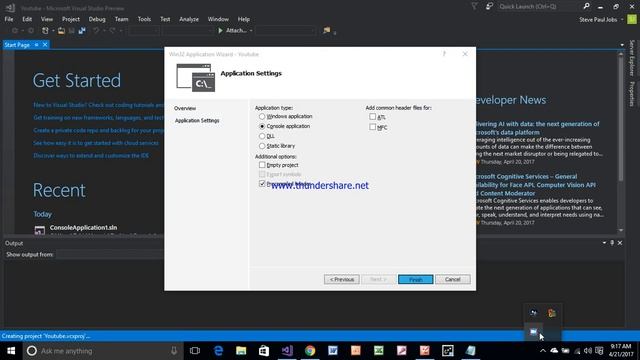Expand the New Project icon dropdown arrow
This screenshot has height=360, width=640.
[x=53, y=31]
